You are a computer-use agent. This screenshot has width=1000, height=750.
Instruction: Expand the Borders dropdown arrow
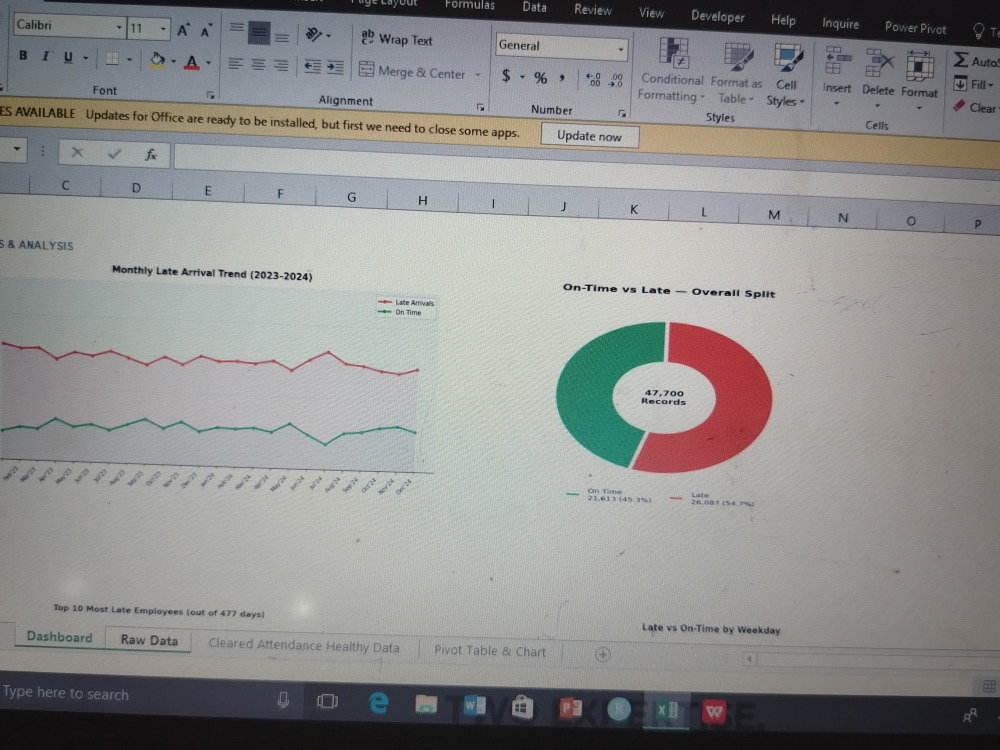point(129,60)
